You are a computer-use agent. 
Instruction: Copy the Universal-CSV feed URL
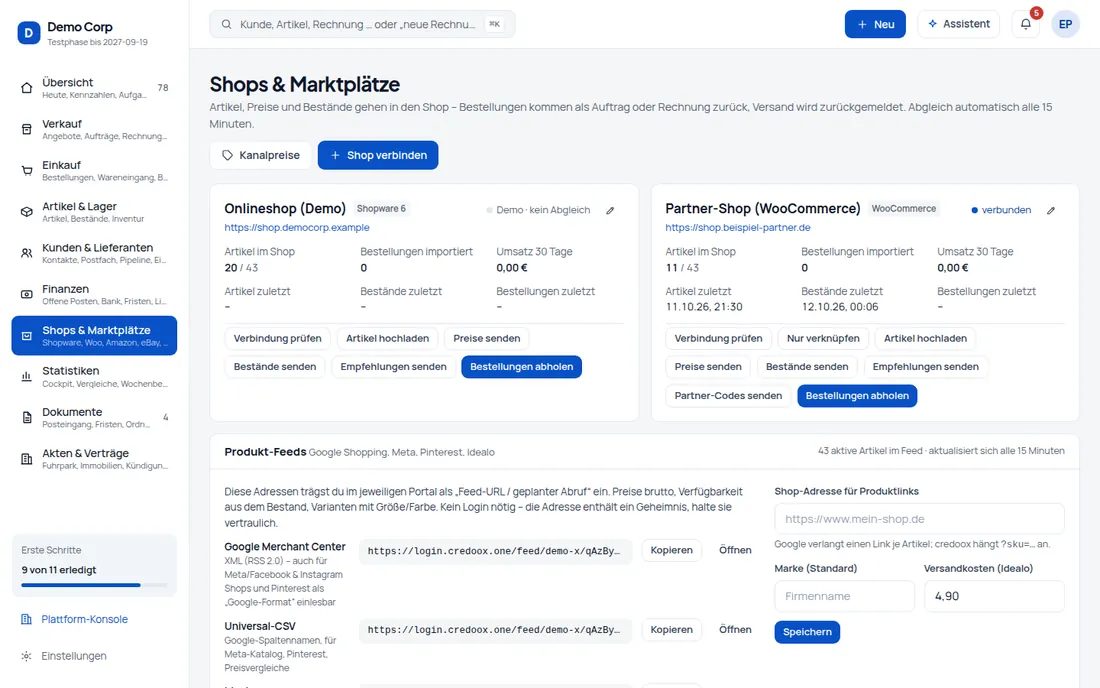671,630
